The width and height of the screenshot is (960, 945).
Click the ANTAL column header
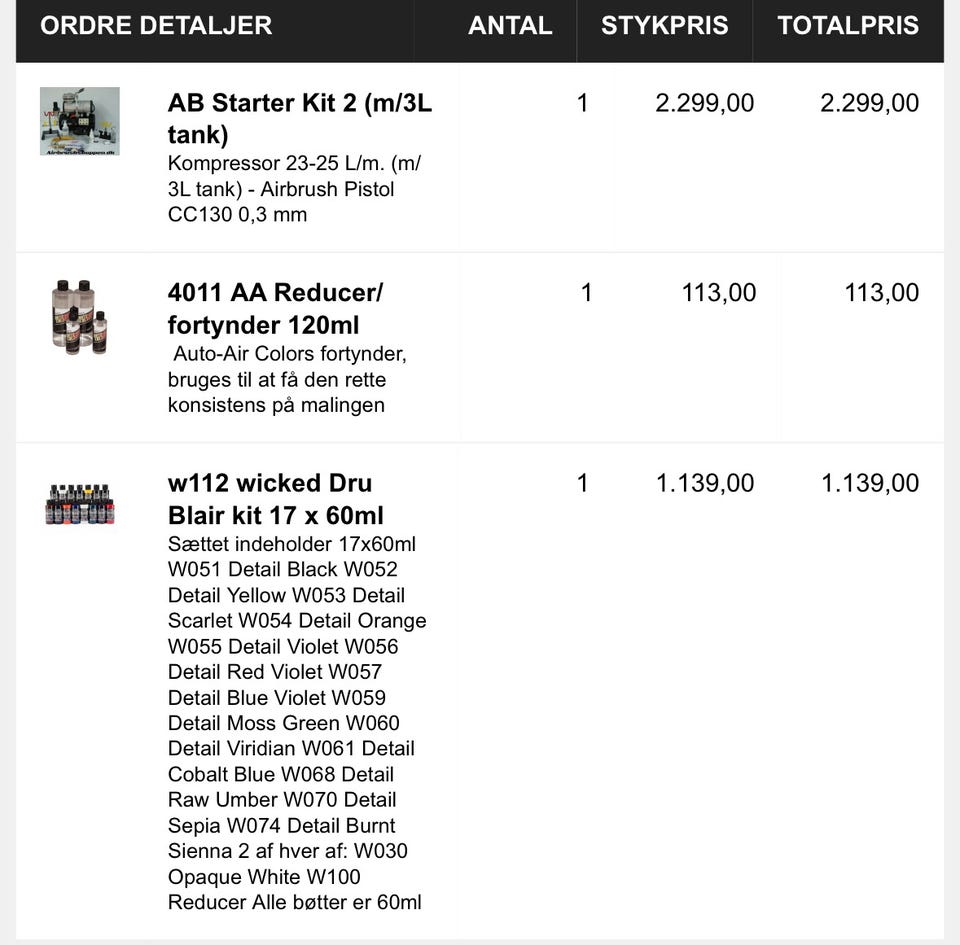click(510, 26)
